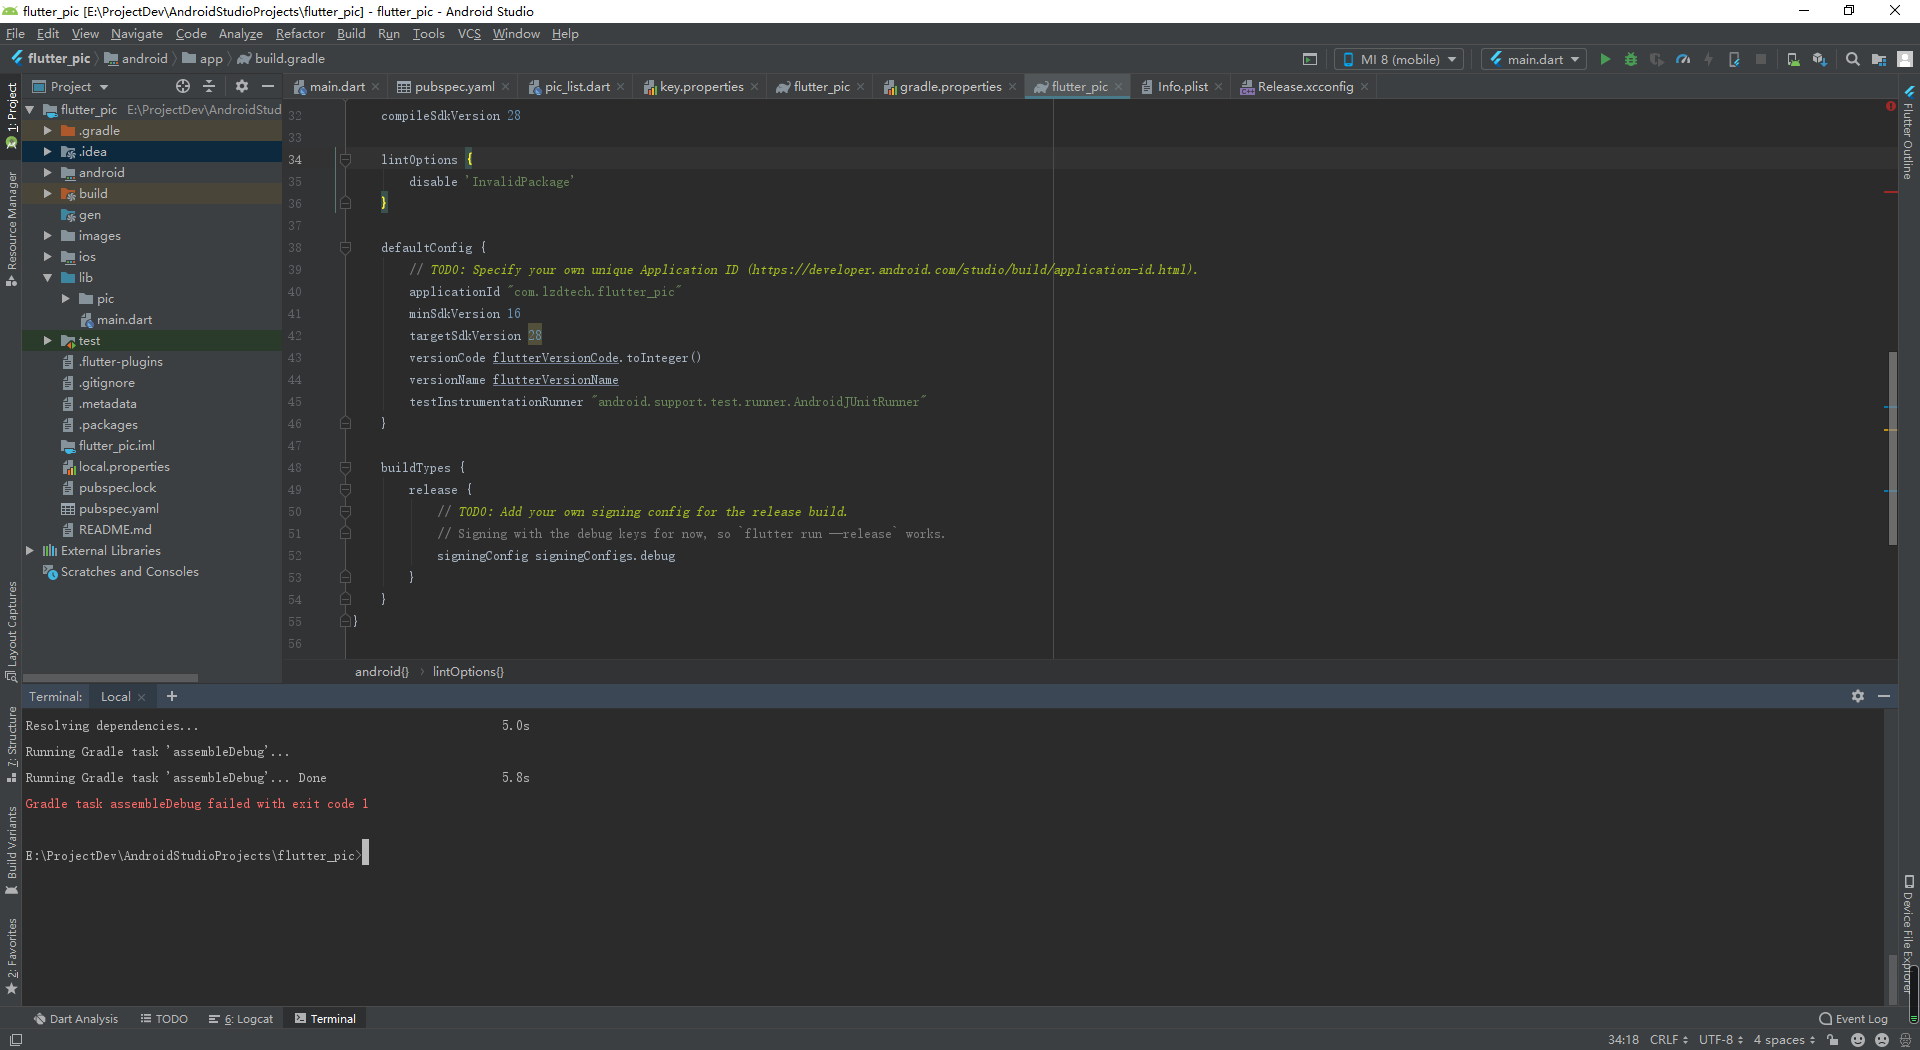The height and width of the screenshot is (1050, 1920).
Task: Locate current file with the crosshair icon
Action: click(182, 87)
